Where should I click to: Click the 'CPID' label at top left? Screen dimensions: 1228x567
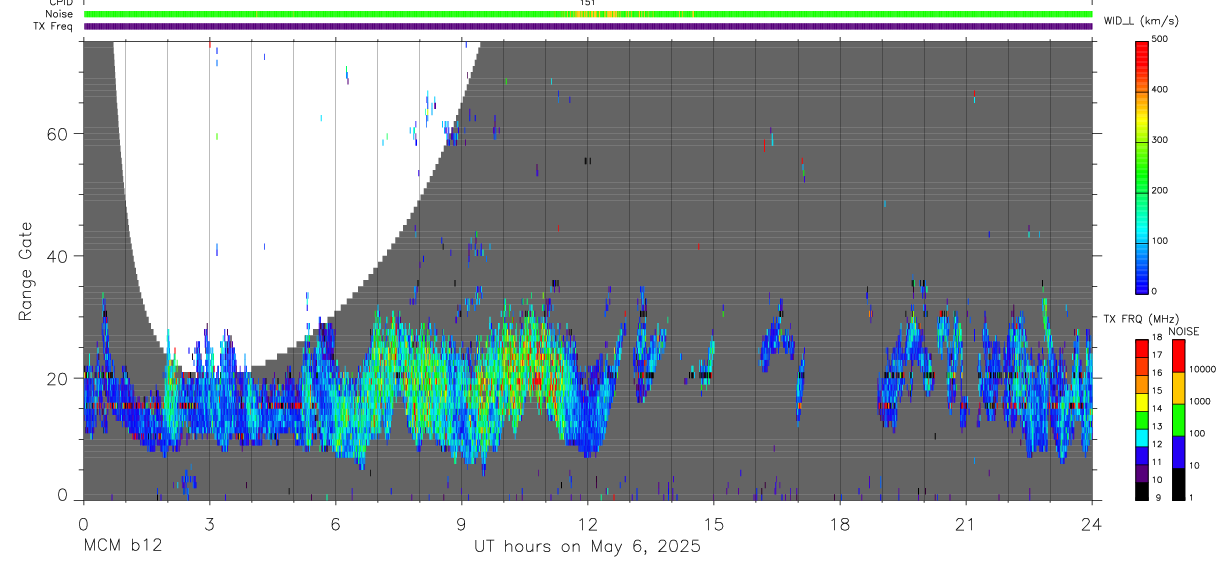click(61, 3)
